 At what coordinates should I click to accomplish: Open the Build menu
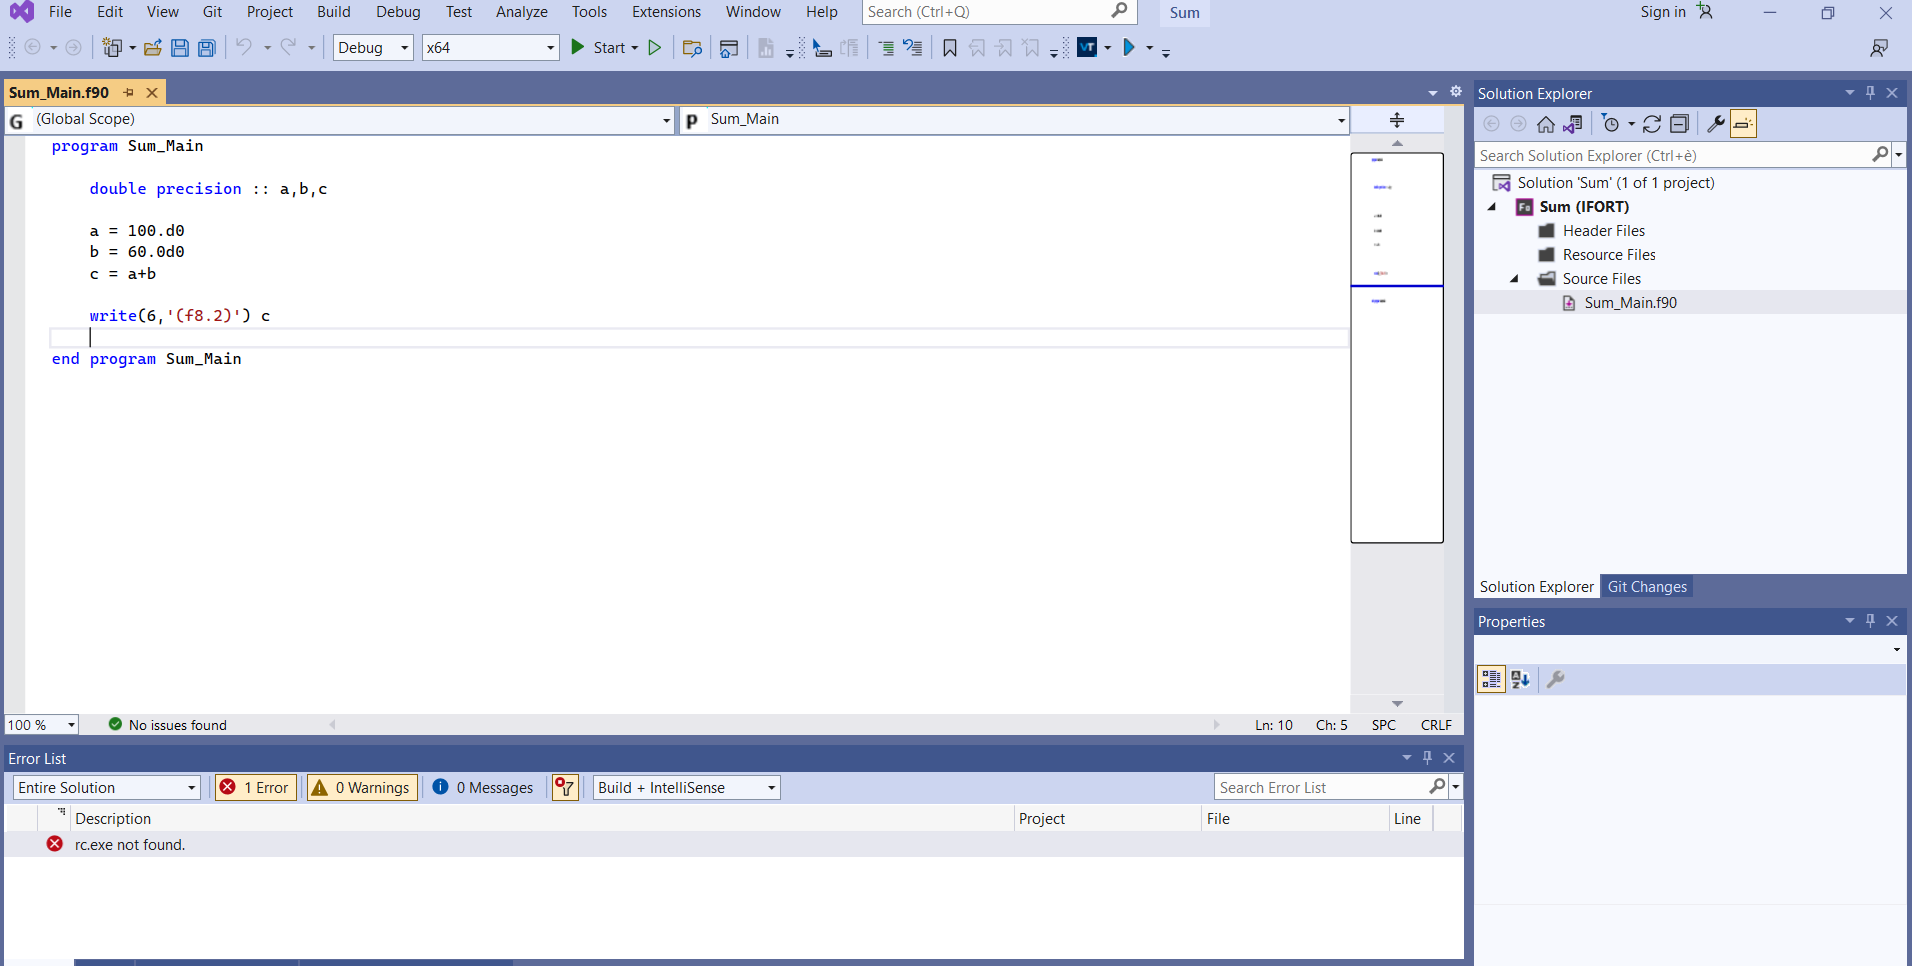pos(334,12)
